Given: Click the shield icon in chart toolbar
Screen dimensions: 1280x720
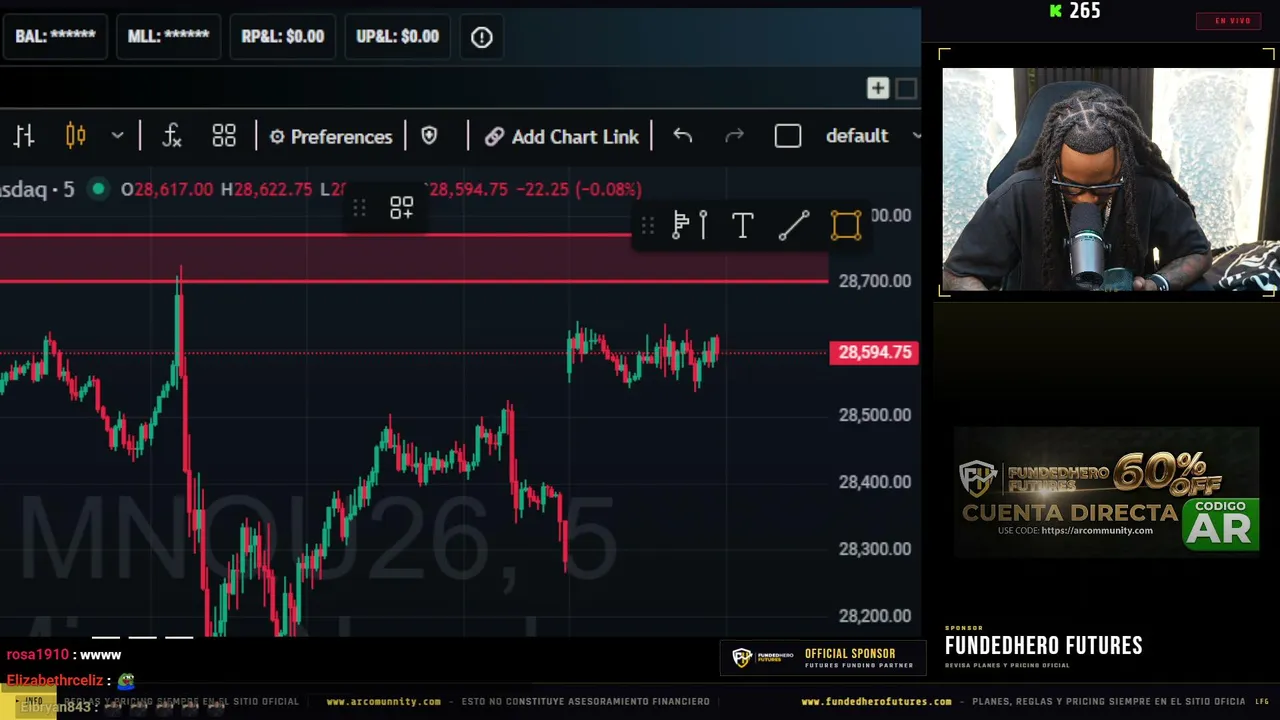Looking at the screenshot, I should pyautogui.click(x=429, y=136).
